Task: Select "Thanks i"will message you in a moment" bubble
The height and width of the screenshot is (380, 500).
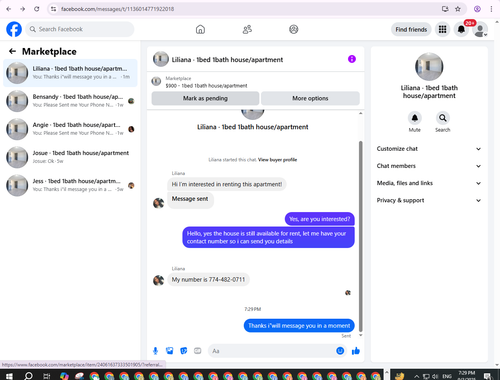Action: [x=299, y=326]
